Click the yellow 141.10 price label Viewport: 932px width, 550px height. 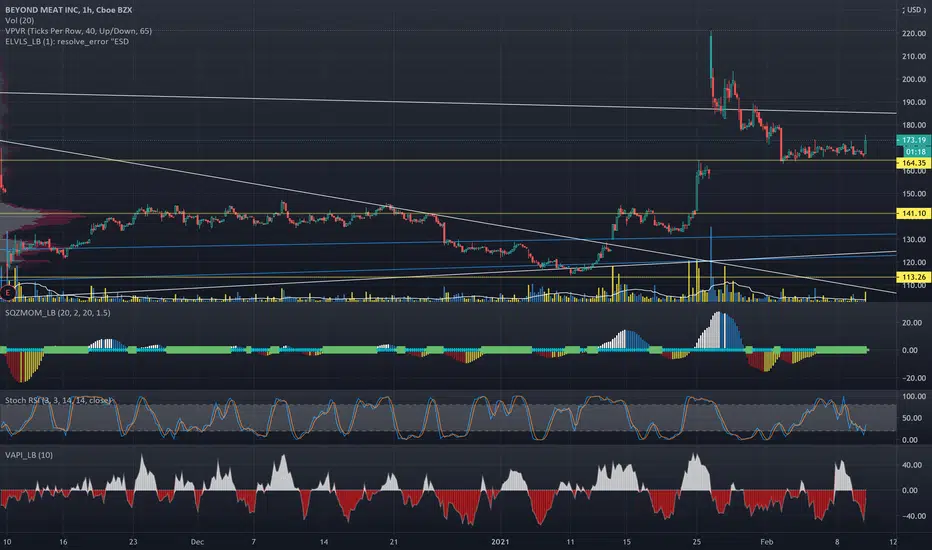coord(913,213)
